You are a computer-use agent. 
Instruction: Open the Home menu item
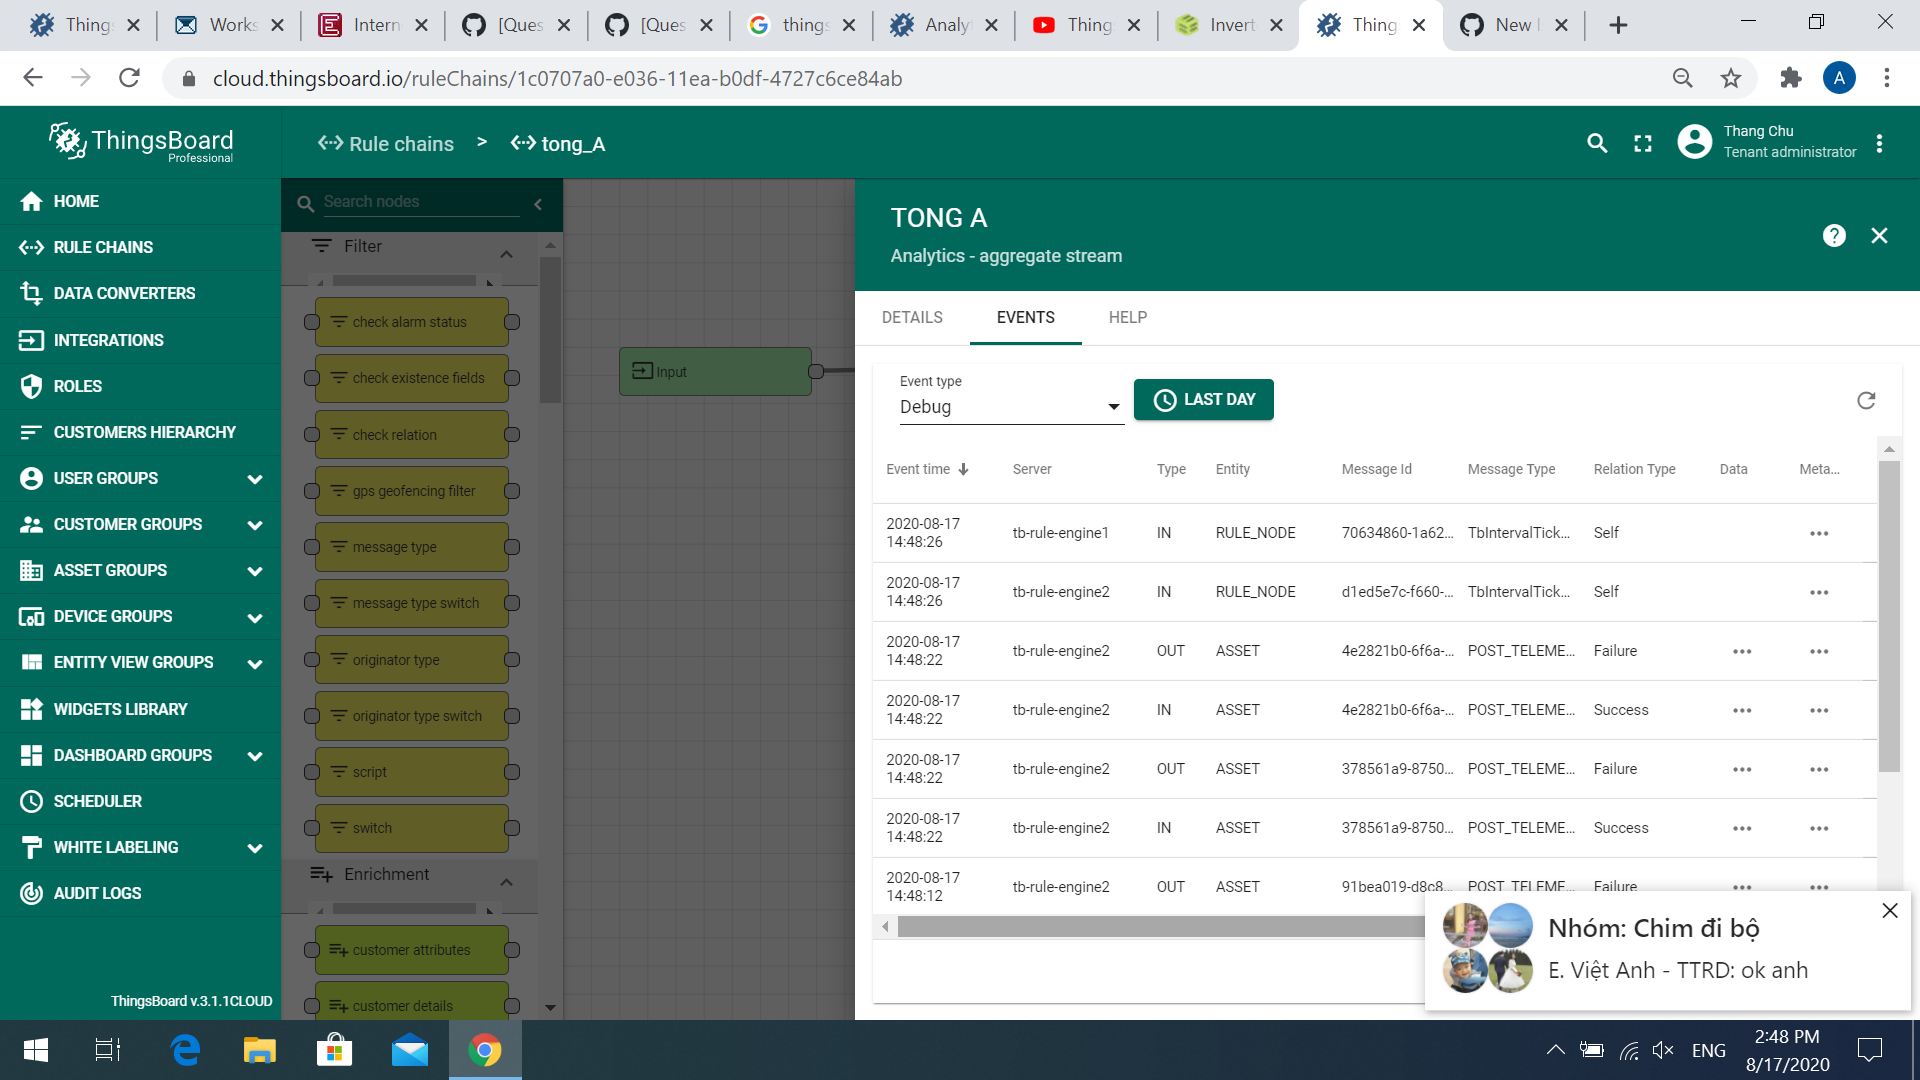pyautogui.click(x=140, y=201)
